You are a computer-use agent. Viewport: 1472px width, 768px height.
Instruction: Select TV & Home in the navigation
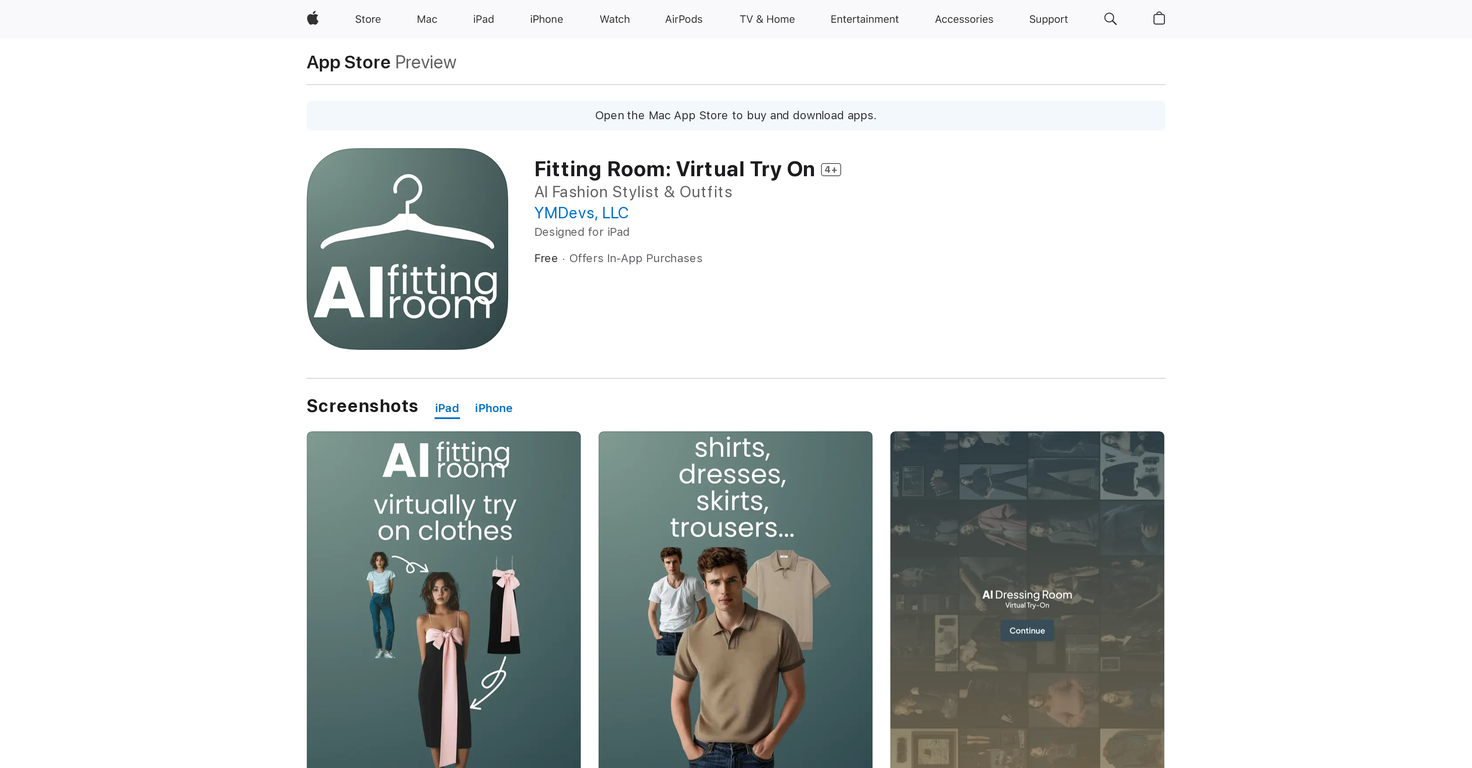tap(766, 19)
